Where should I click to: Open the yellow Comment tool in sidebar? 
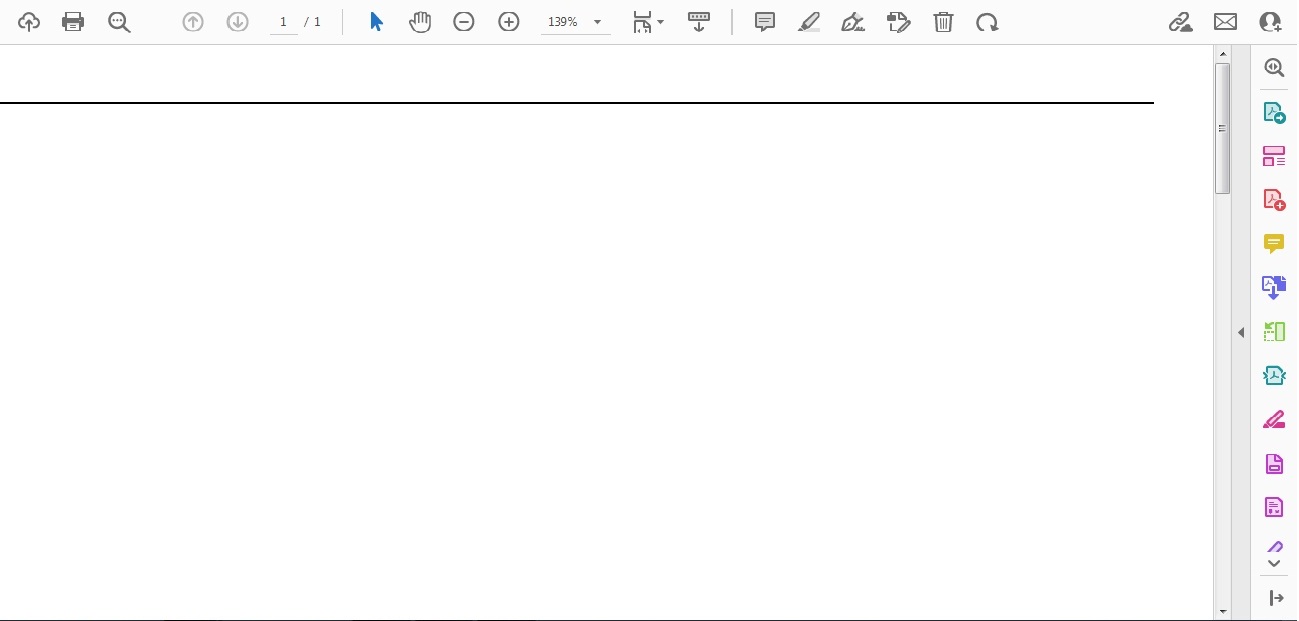1274,244
